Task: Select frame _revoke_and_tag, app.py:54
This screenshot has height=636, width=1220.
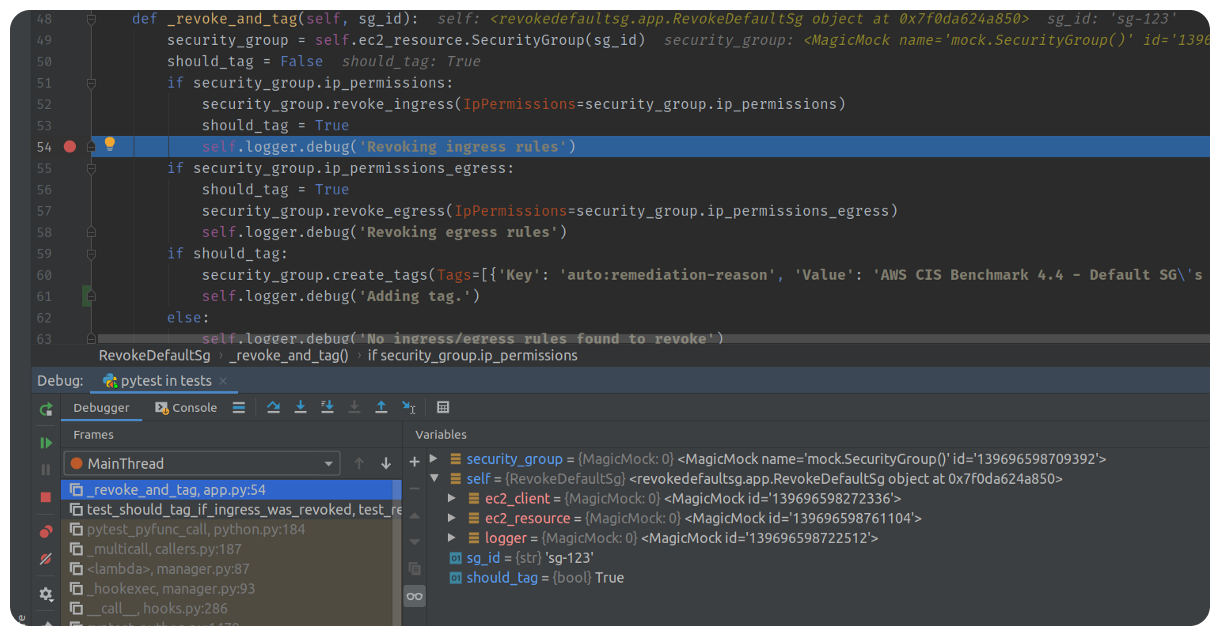Action: tap(231, 490)
